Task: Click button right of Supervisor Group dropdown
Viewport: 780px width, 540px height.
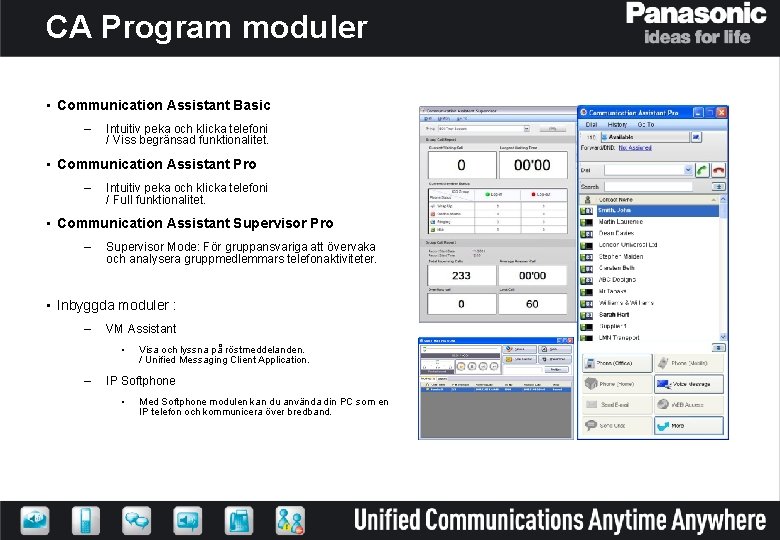Action: coord(552,129)
